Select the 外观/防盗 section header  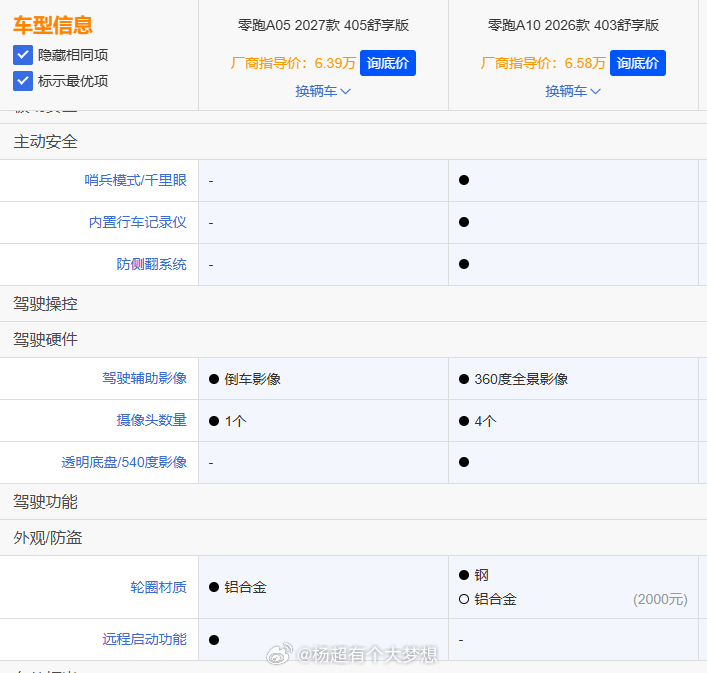48,538
